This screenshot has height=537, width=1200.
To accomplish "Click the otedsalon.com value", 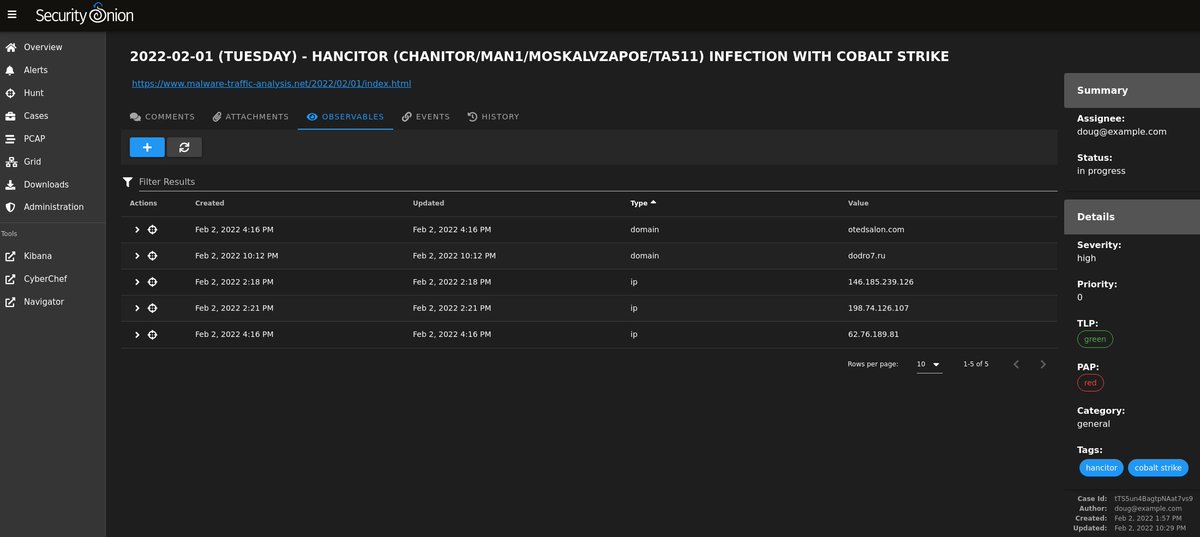I will coord(876,229).
